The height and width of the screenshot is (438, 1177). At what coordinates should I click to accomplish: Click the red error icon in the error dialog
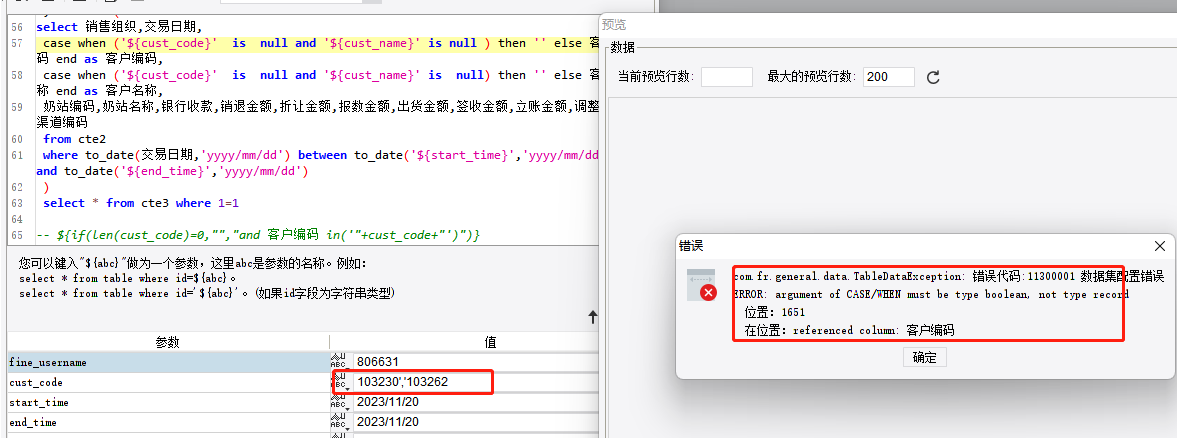pyautogui.click(x=707, y=292)
